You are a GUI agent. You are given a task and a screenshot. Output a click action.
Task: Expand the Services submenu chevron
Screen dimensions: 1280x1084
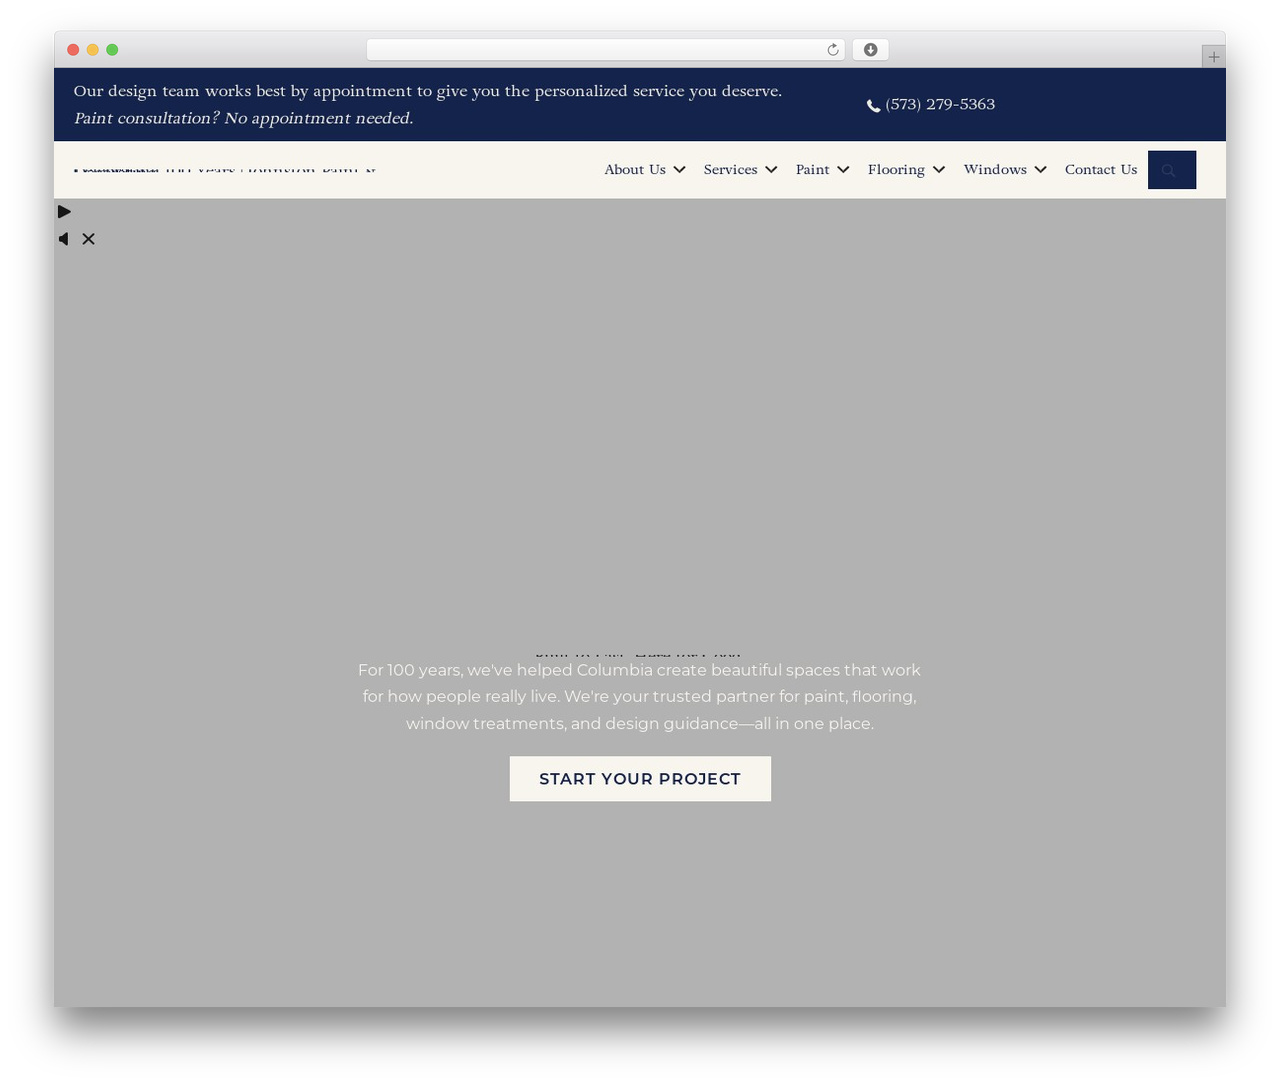[x=771, y=170]
